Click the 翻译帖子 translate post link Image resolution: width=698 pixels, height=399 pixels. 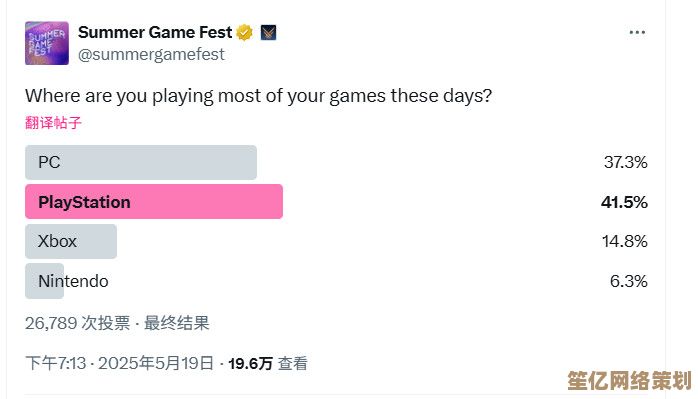[53, 122]
